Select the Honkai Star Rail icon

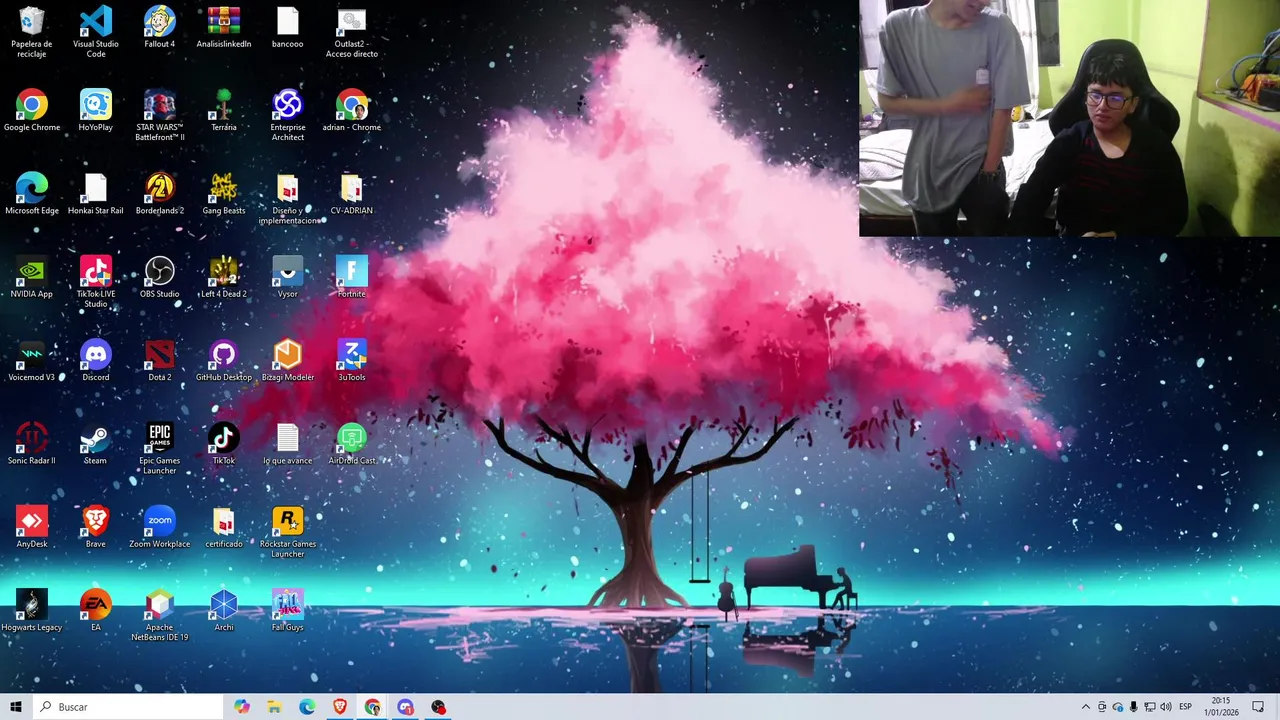pyautogui.click(x=95, y=188)
